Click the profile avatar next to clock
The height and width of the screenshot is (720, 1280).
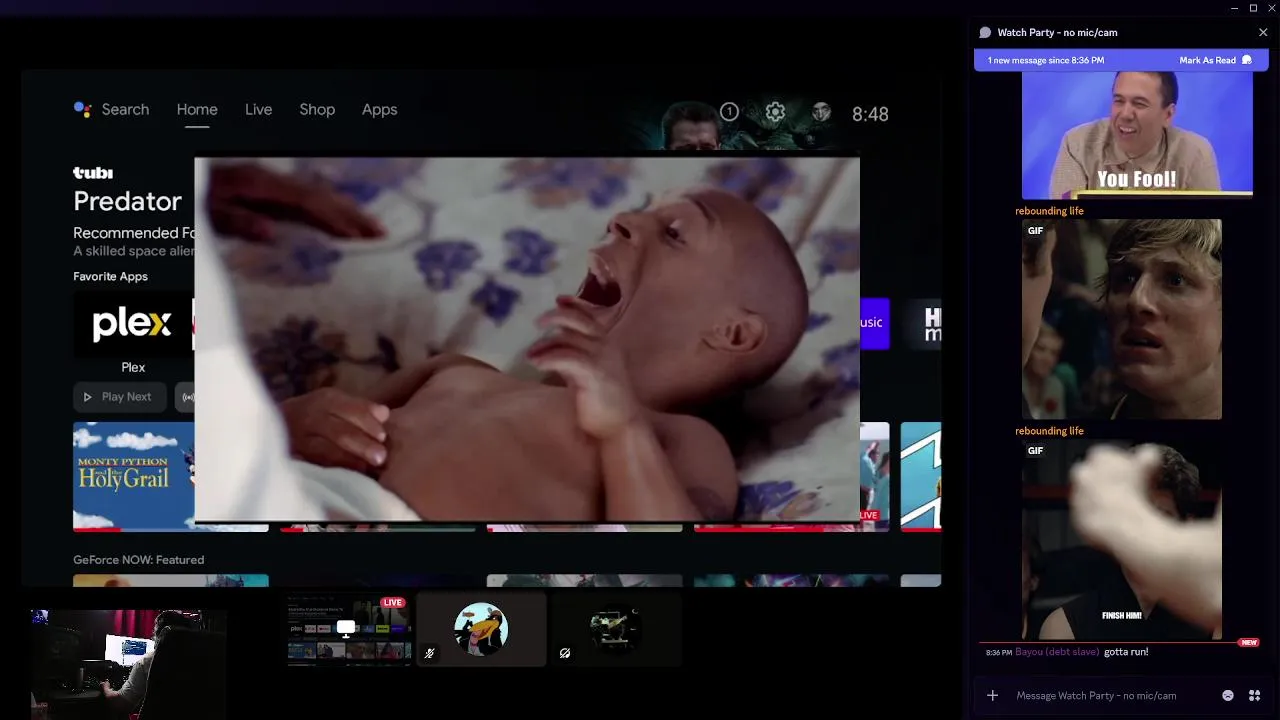tap(821, 112)
